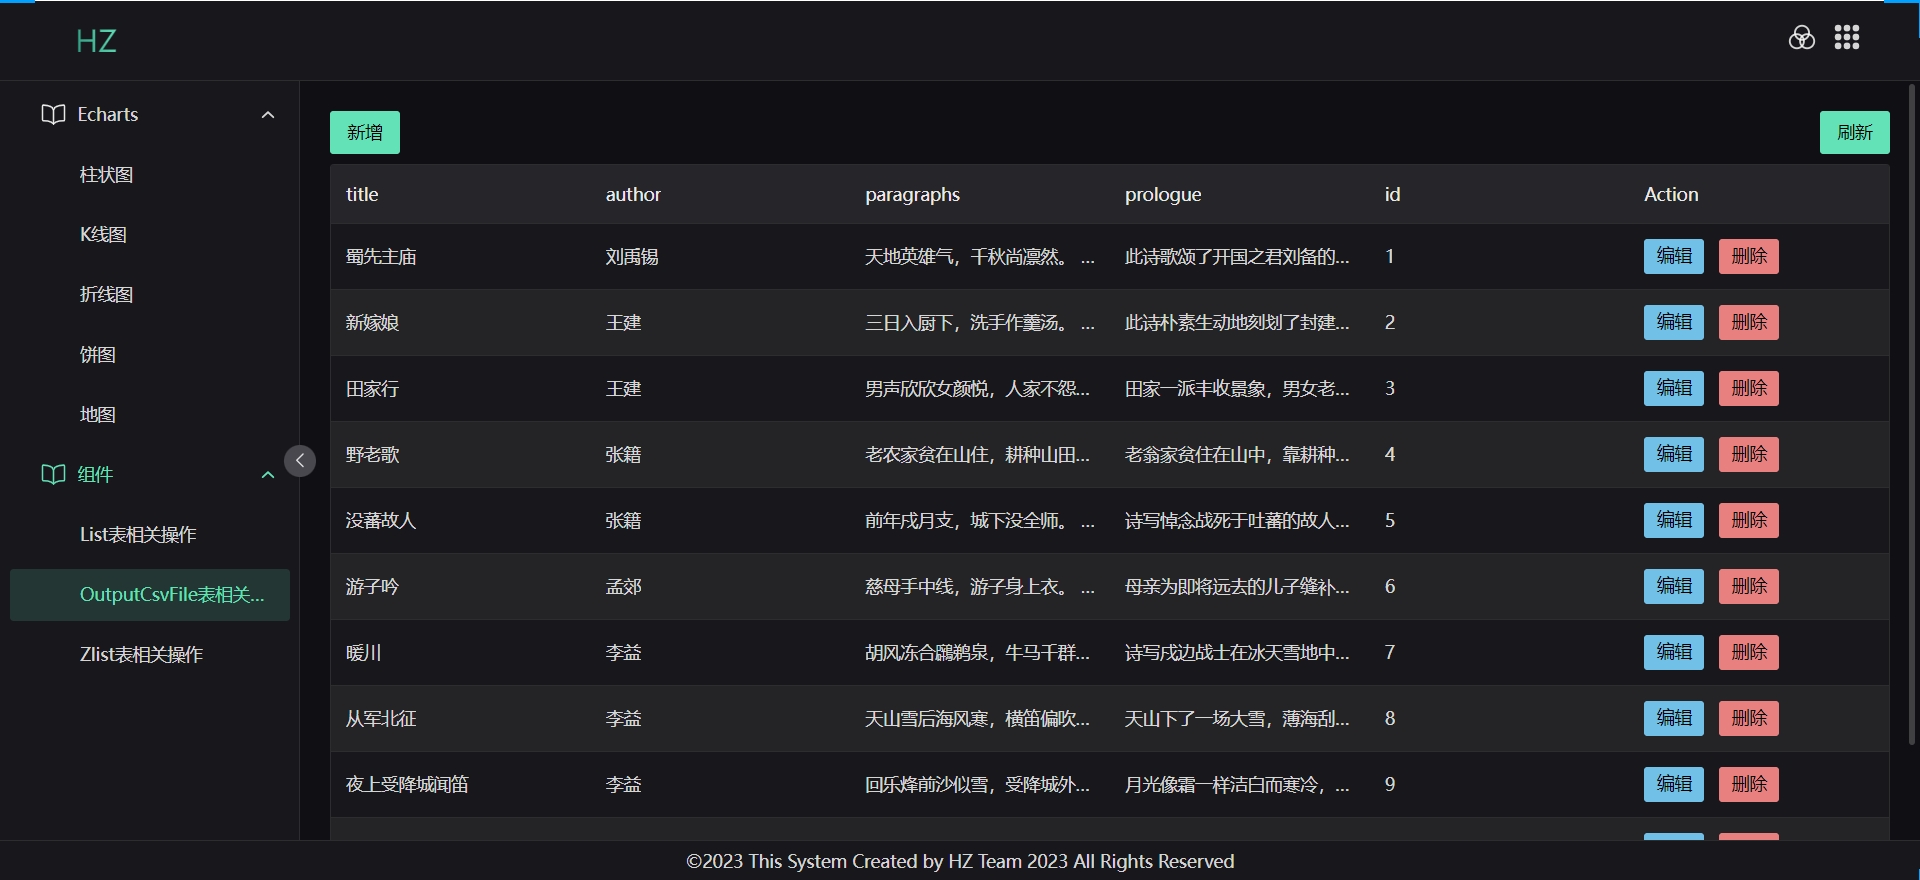This screenshot has width=1920, height=880.
Task: Edit the 游子吟 row
Action: pyautogui.click(x=1674, y=586)
